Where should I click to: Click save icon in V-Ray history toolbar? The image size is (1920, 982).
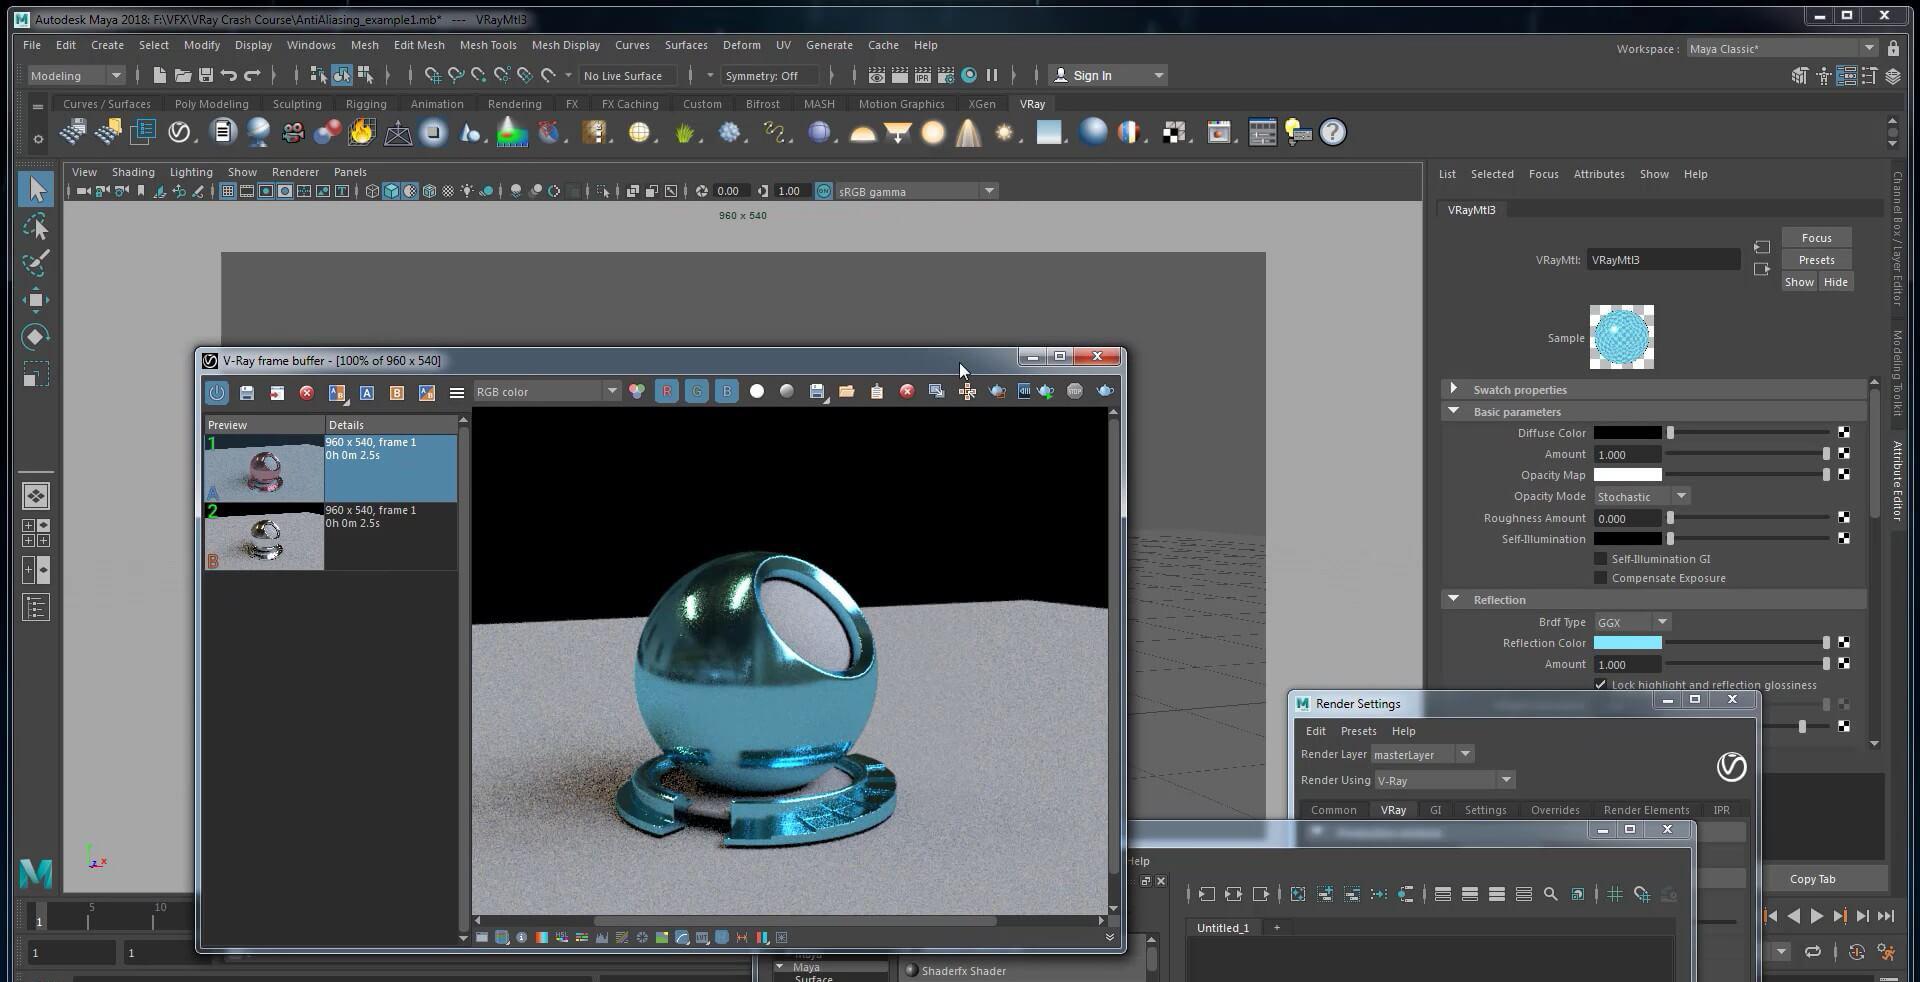[x=247, y=392]
